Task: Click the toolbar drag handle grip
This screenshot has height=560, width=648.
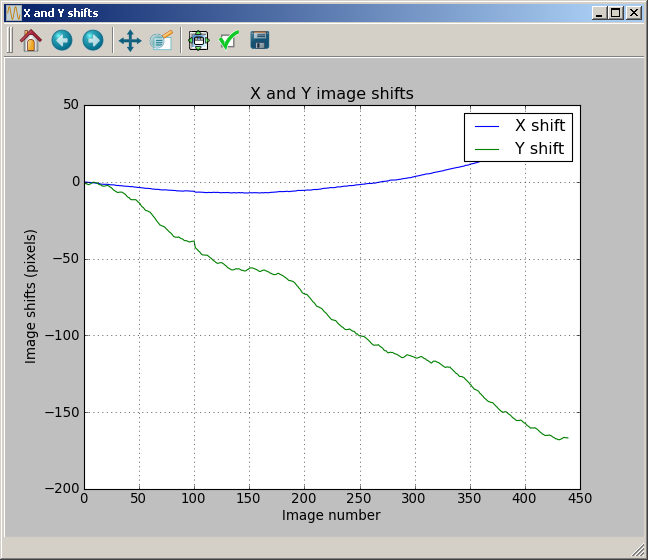Action: (x=10, y=40)
